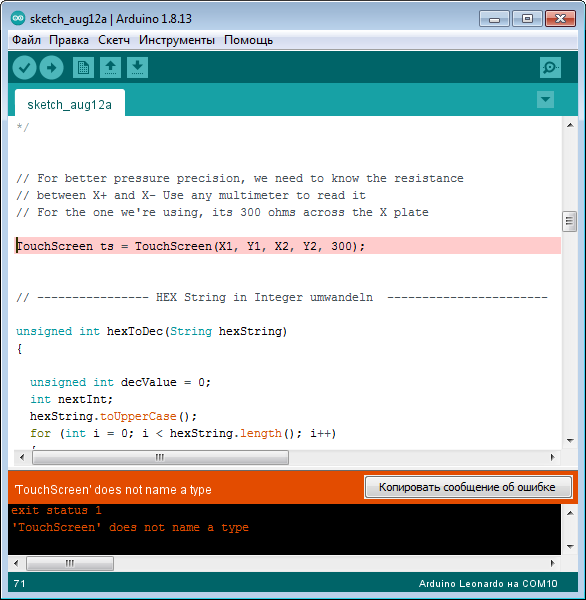Open the Правка menu

point(69,40)
